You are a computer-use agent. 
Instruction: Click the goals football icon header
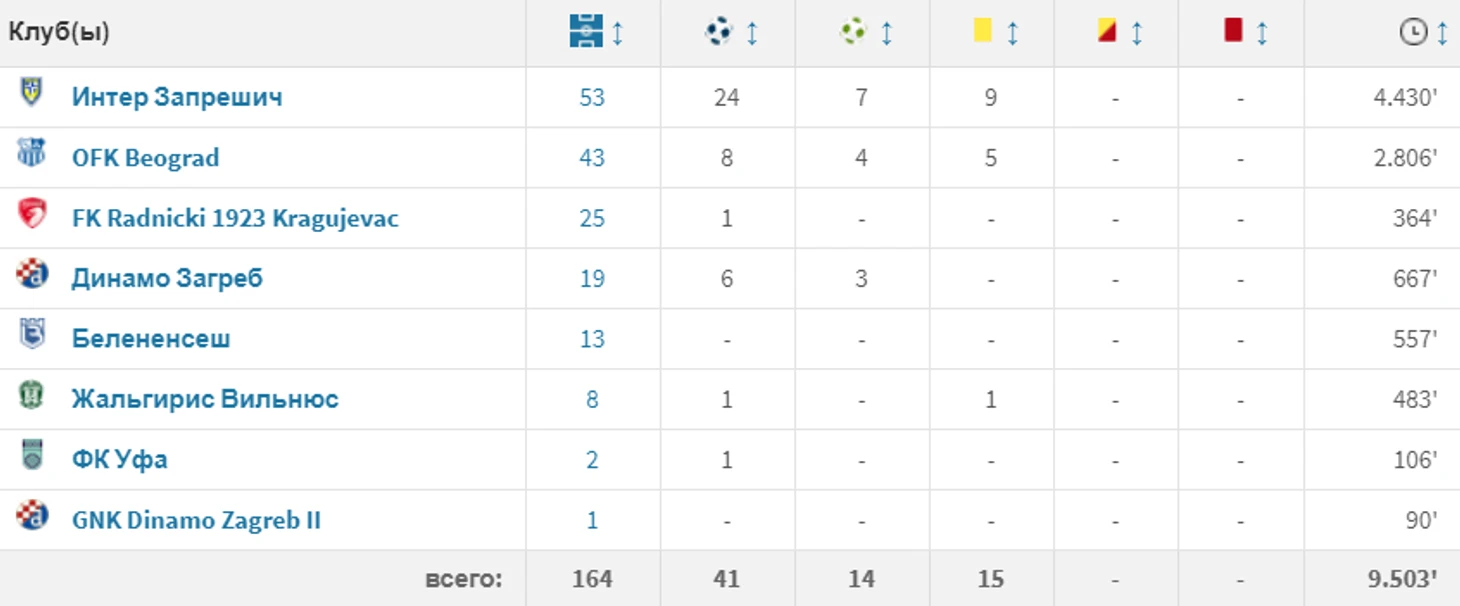click(x=719, y=33)
